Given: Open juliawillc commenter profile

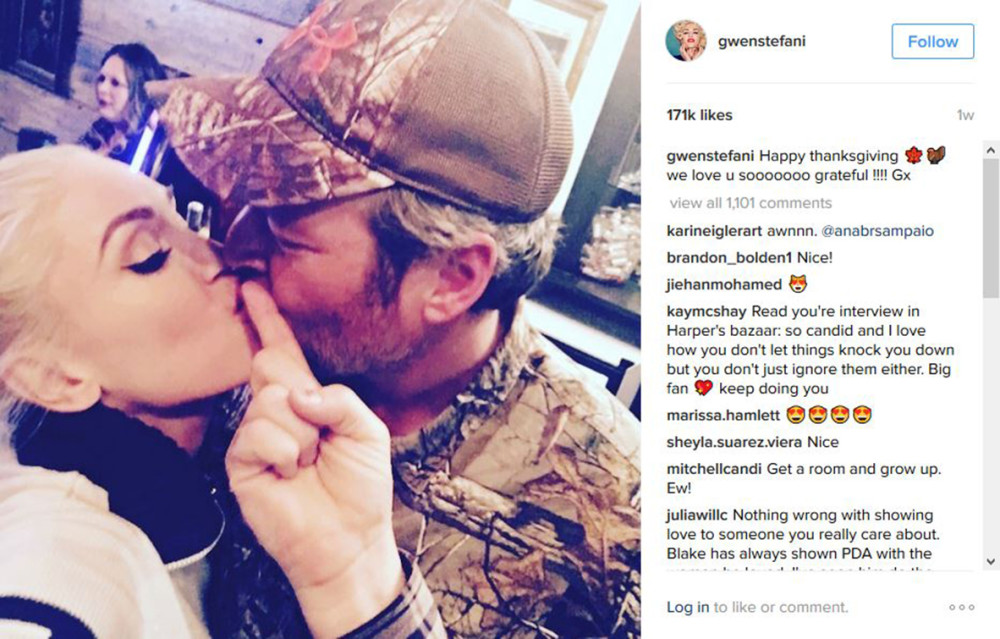Looking at the screenshot, I should 696,515.
